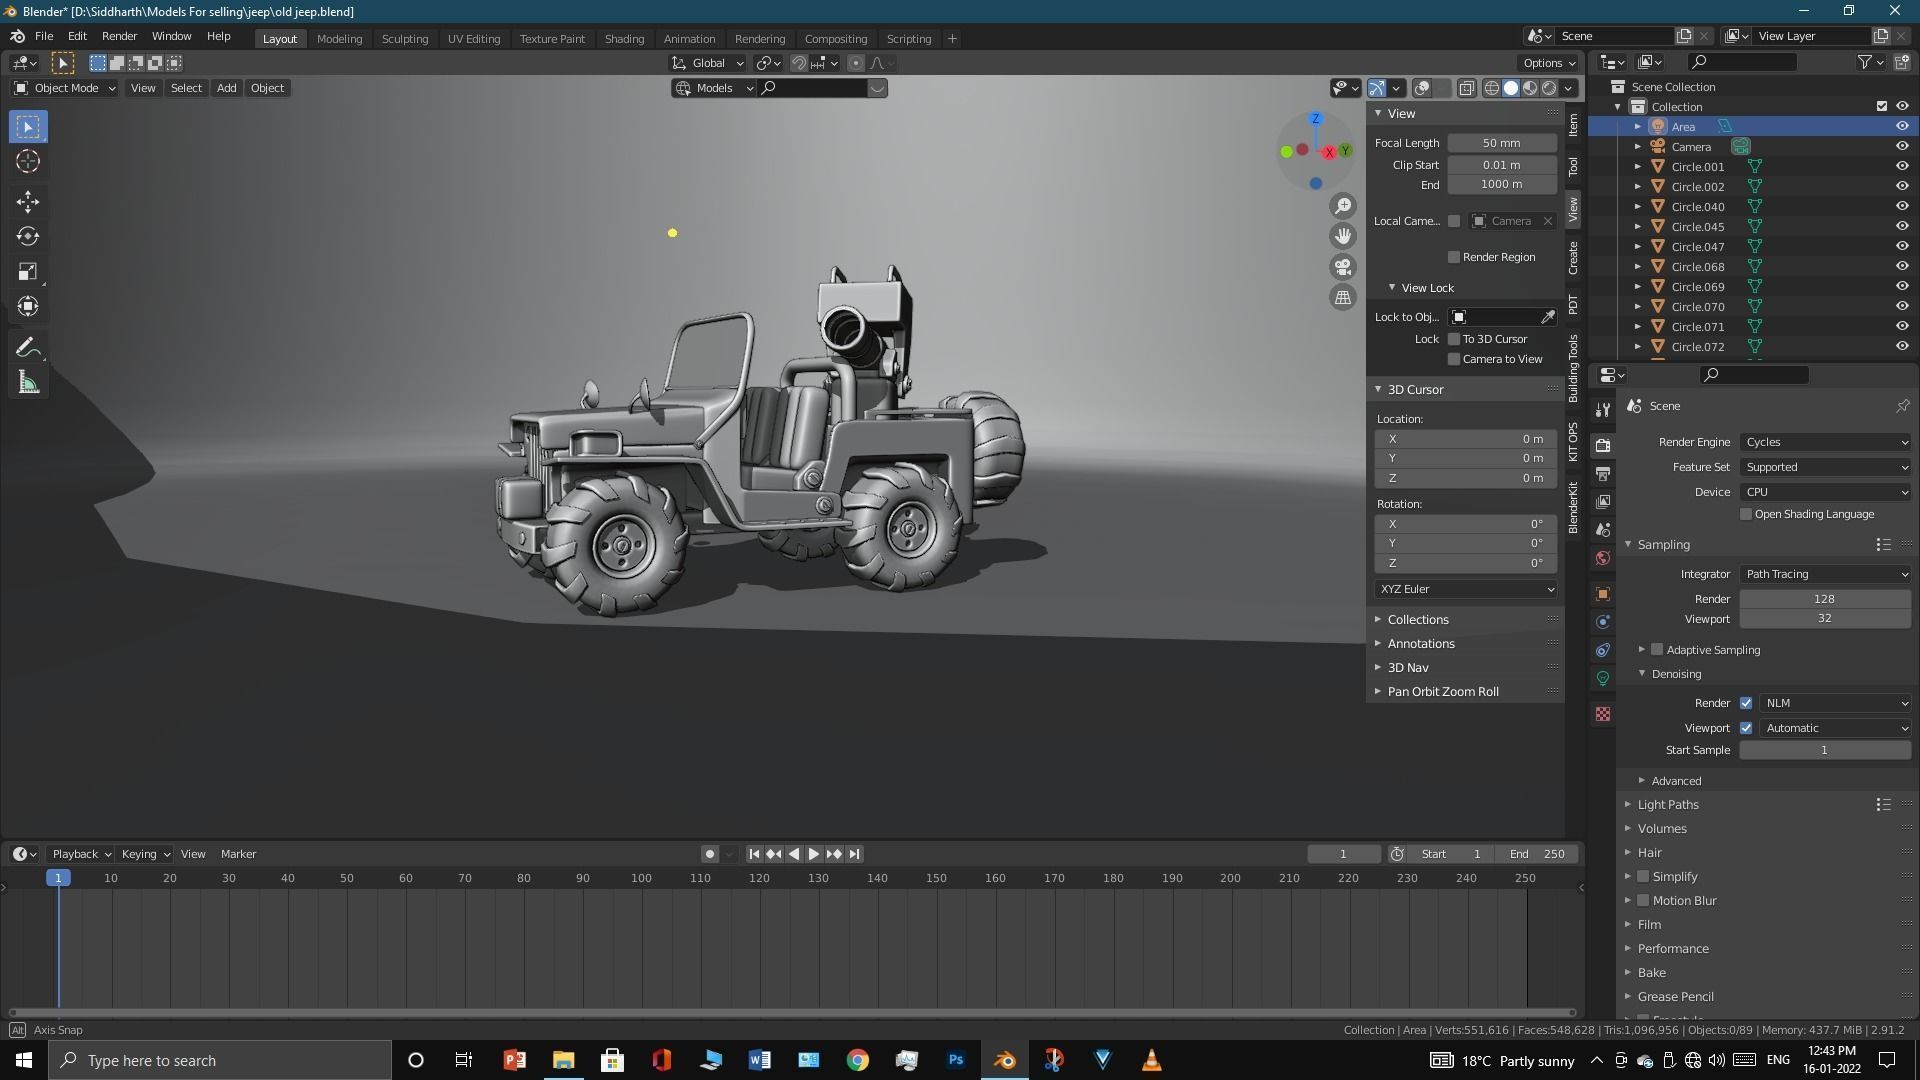Switch perspective/orthographic grid icon
1920x1080 pixels.
click(x=1343, y=297)
